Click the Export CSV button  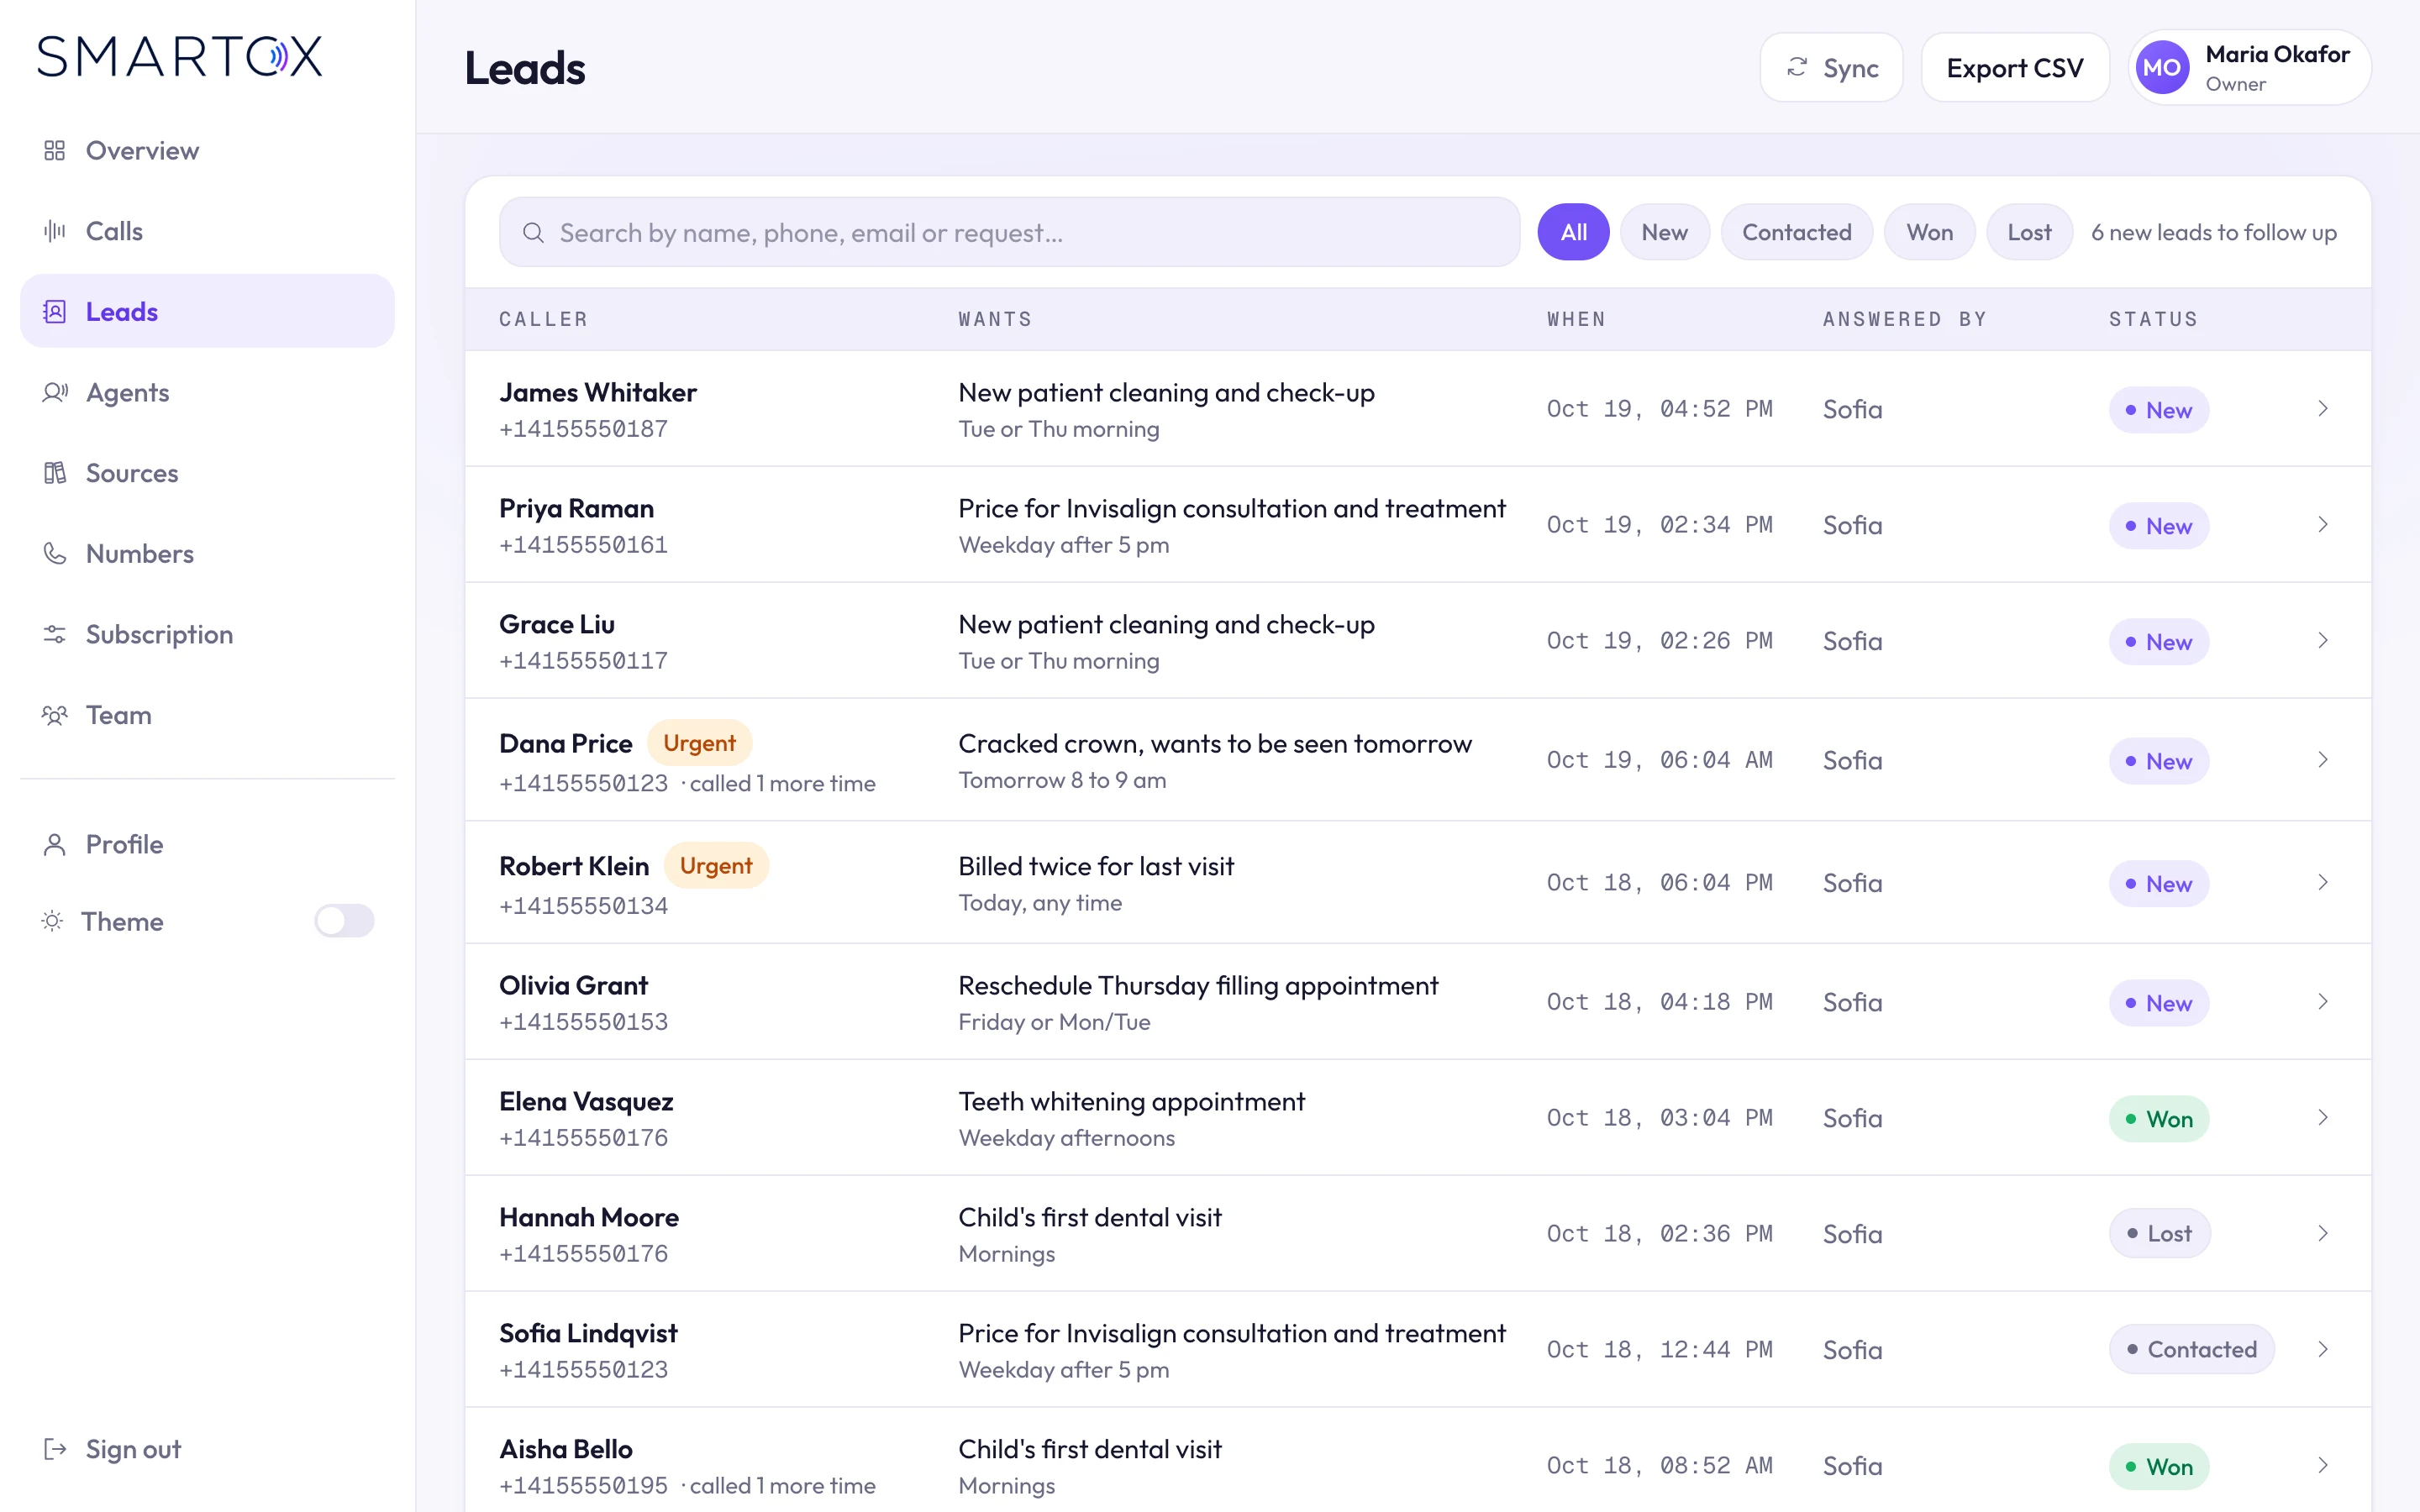pyautogui.click(x=2015, y=68)
